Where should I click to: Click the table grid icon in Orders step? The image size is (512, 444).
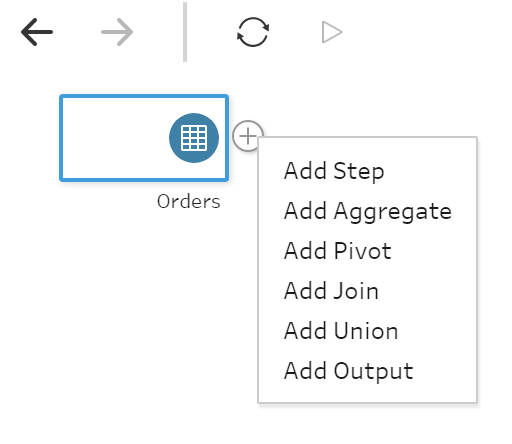(194, 138)
